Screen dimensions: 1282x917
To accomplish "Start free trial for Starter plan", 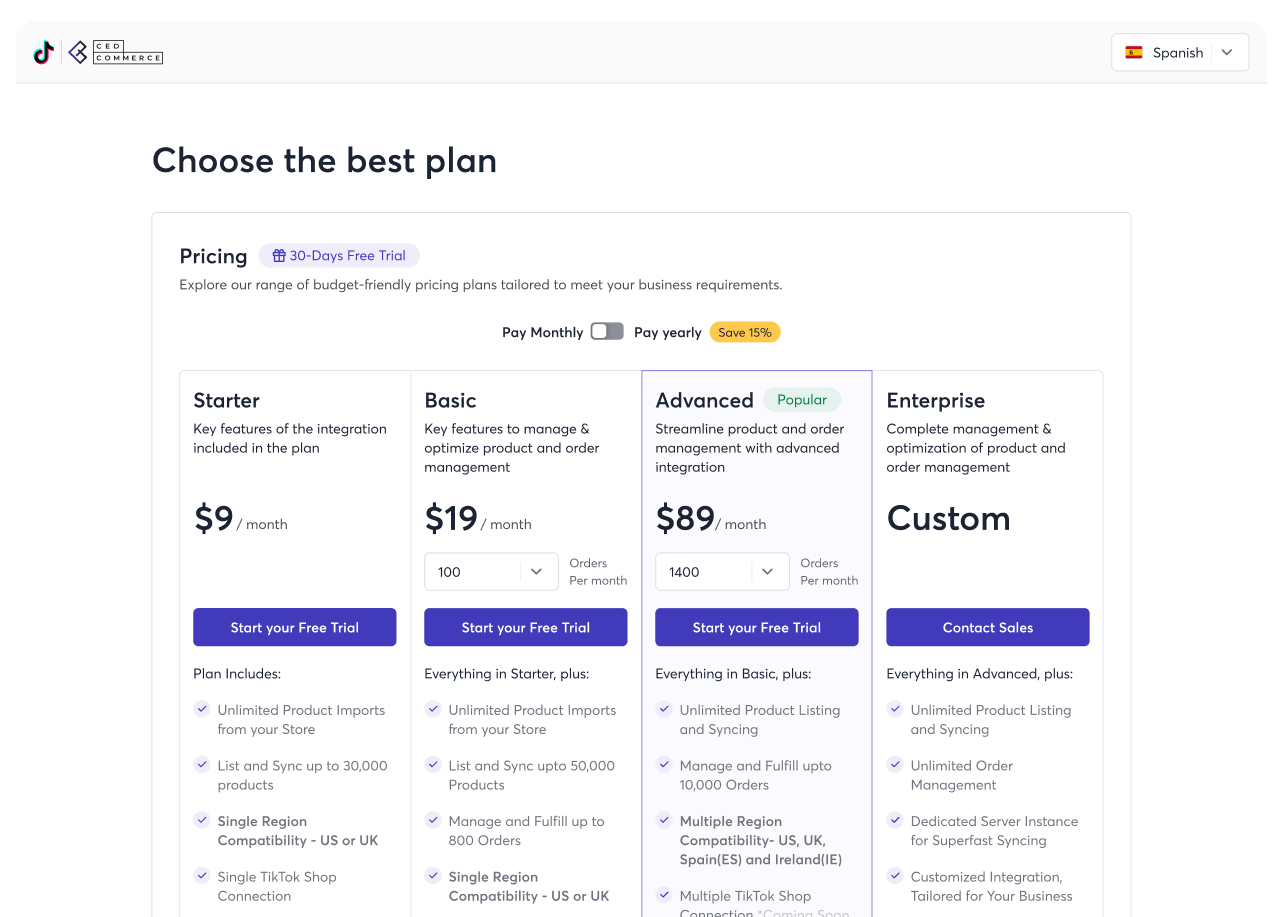I will (295, 627).
